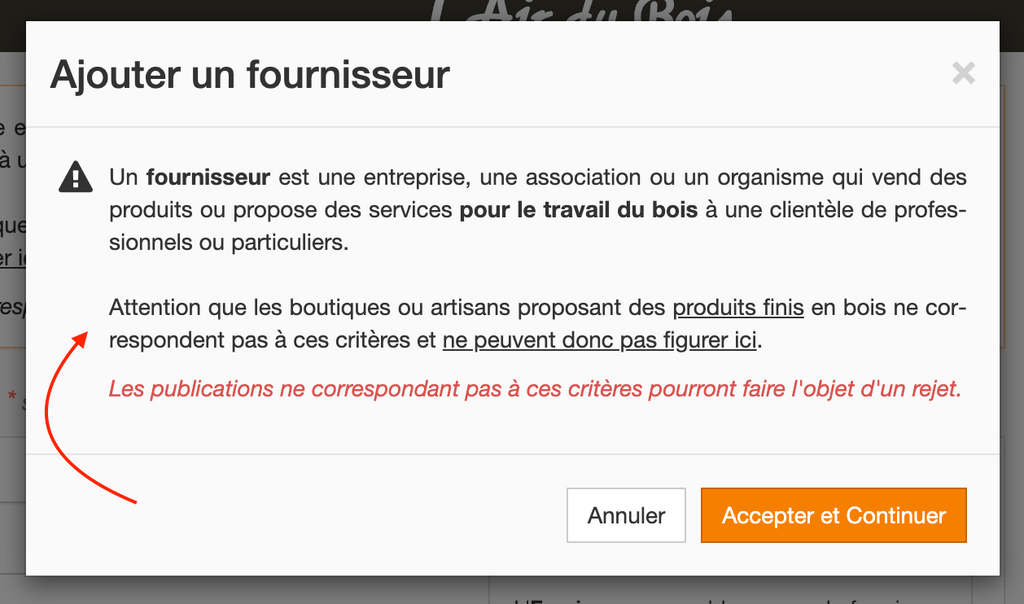Click "ne peuvent donc pas figurer ici"

(600, 340)
